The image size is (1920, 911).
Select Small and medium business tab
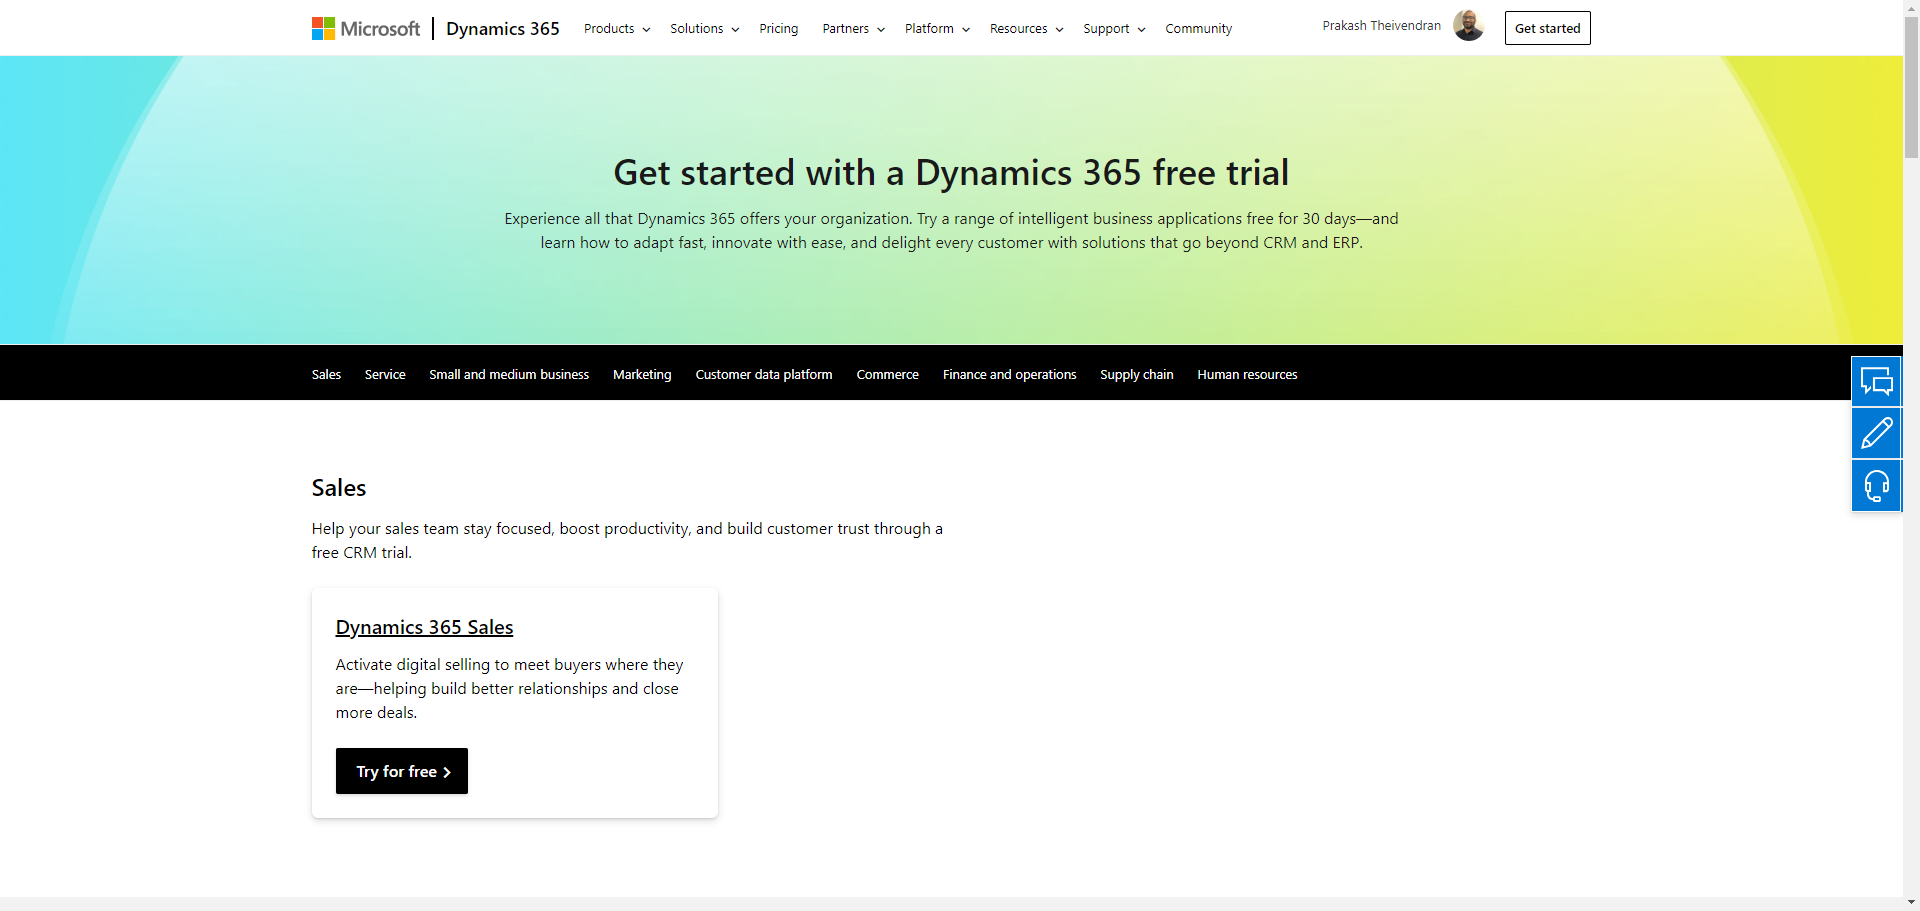[509, 375]
